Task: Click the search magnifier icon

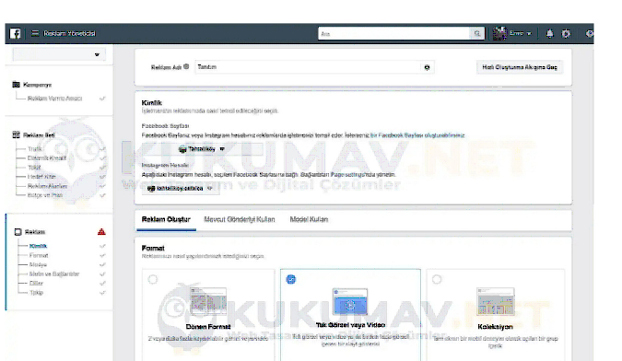Action: click(x=477, y=34)
